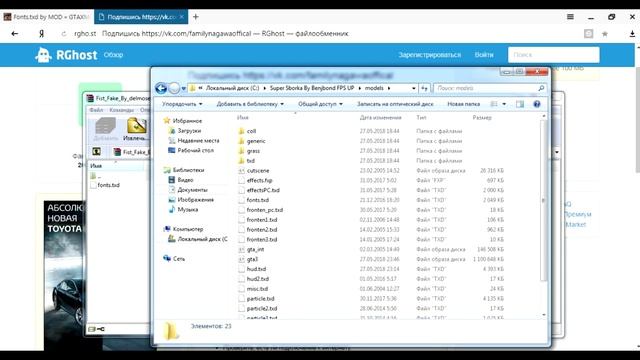Click the Обзор link on RGhost

coord(113,55)
